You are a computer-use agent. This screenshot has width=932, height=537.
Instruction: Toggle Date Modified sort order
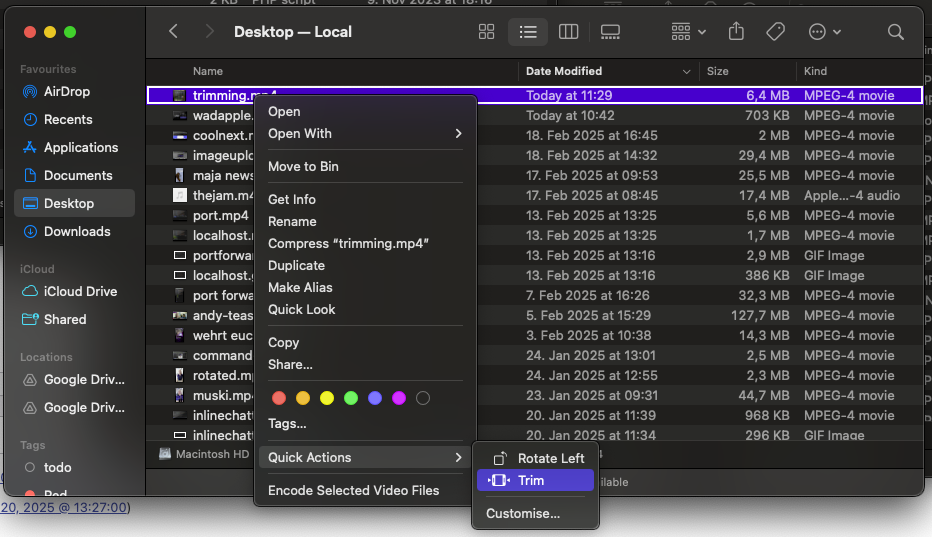click(x=609, y=71)
